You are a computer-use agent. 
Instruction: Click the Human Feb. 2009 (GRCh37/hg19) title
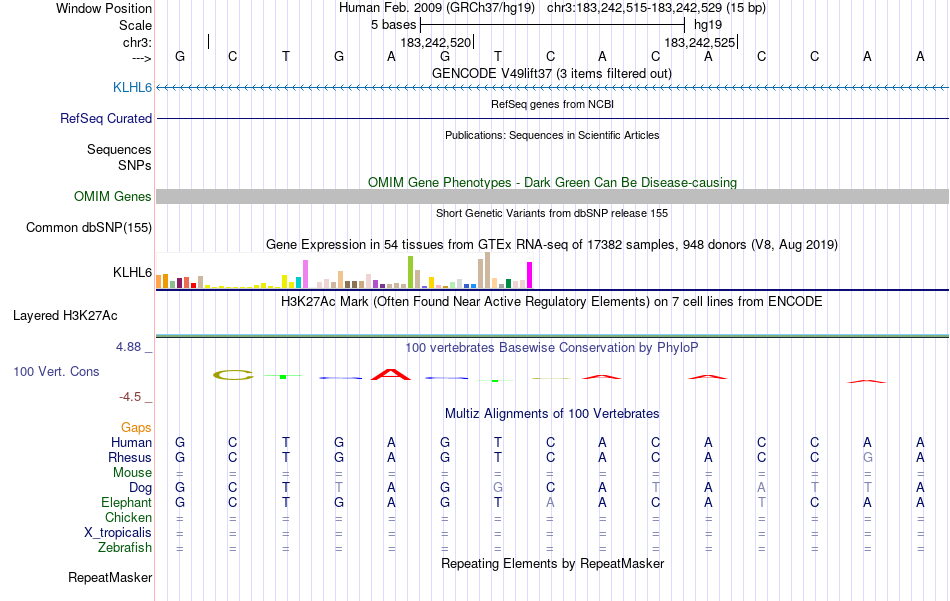(x=437, y=8)
